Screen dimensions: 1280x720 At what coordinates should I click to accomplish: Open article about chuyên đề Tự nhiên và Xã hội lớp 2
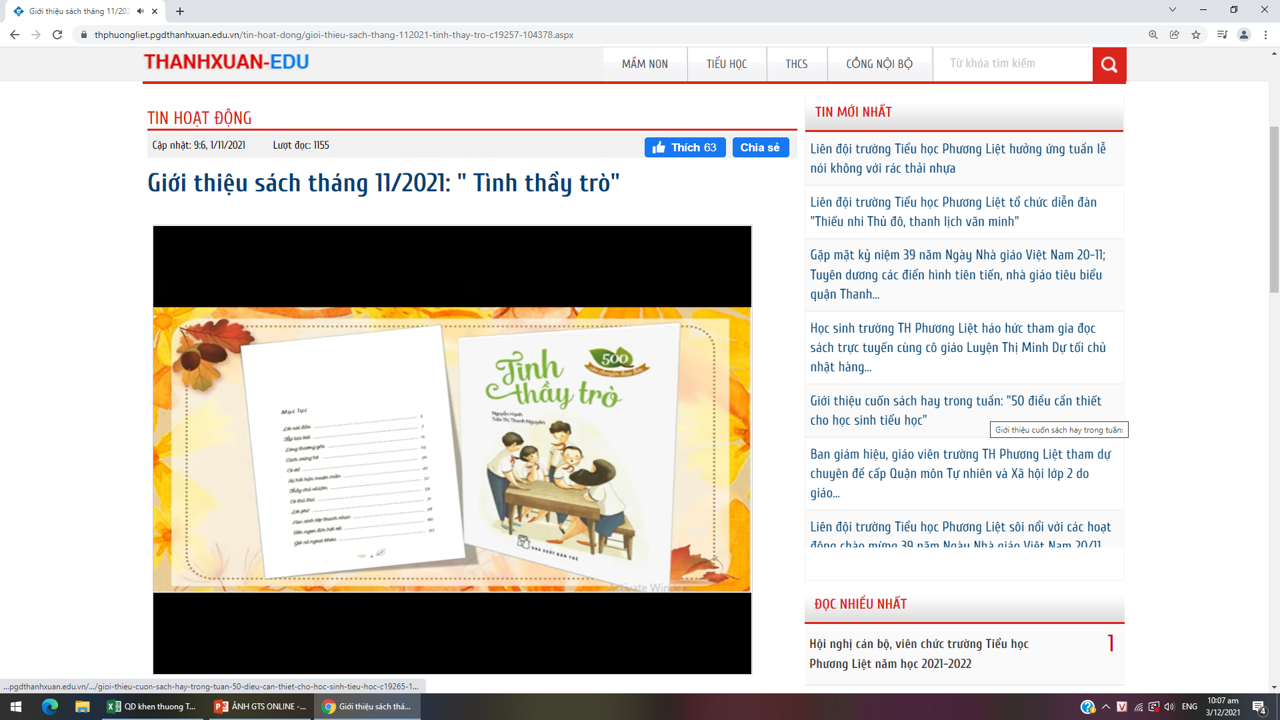pyautogui.click(x=960, y=473)
